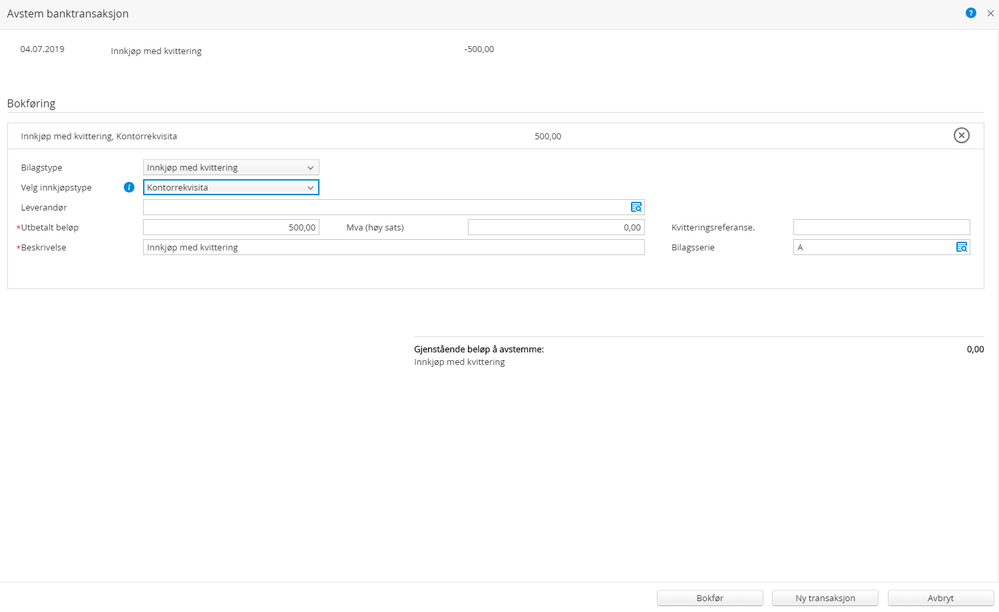999x612 pixels.
Task: Click the Innkjøp med kvittering text in top row
Action: (156, 51)
